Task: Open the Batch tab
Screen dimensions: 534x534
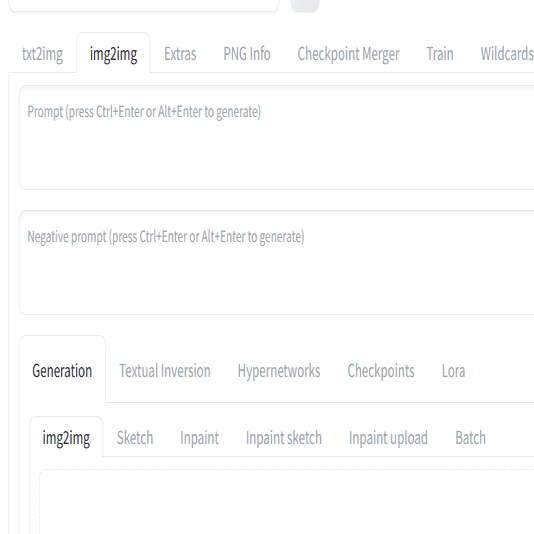Action: (470, 438)
